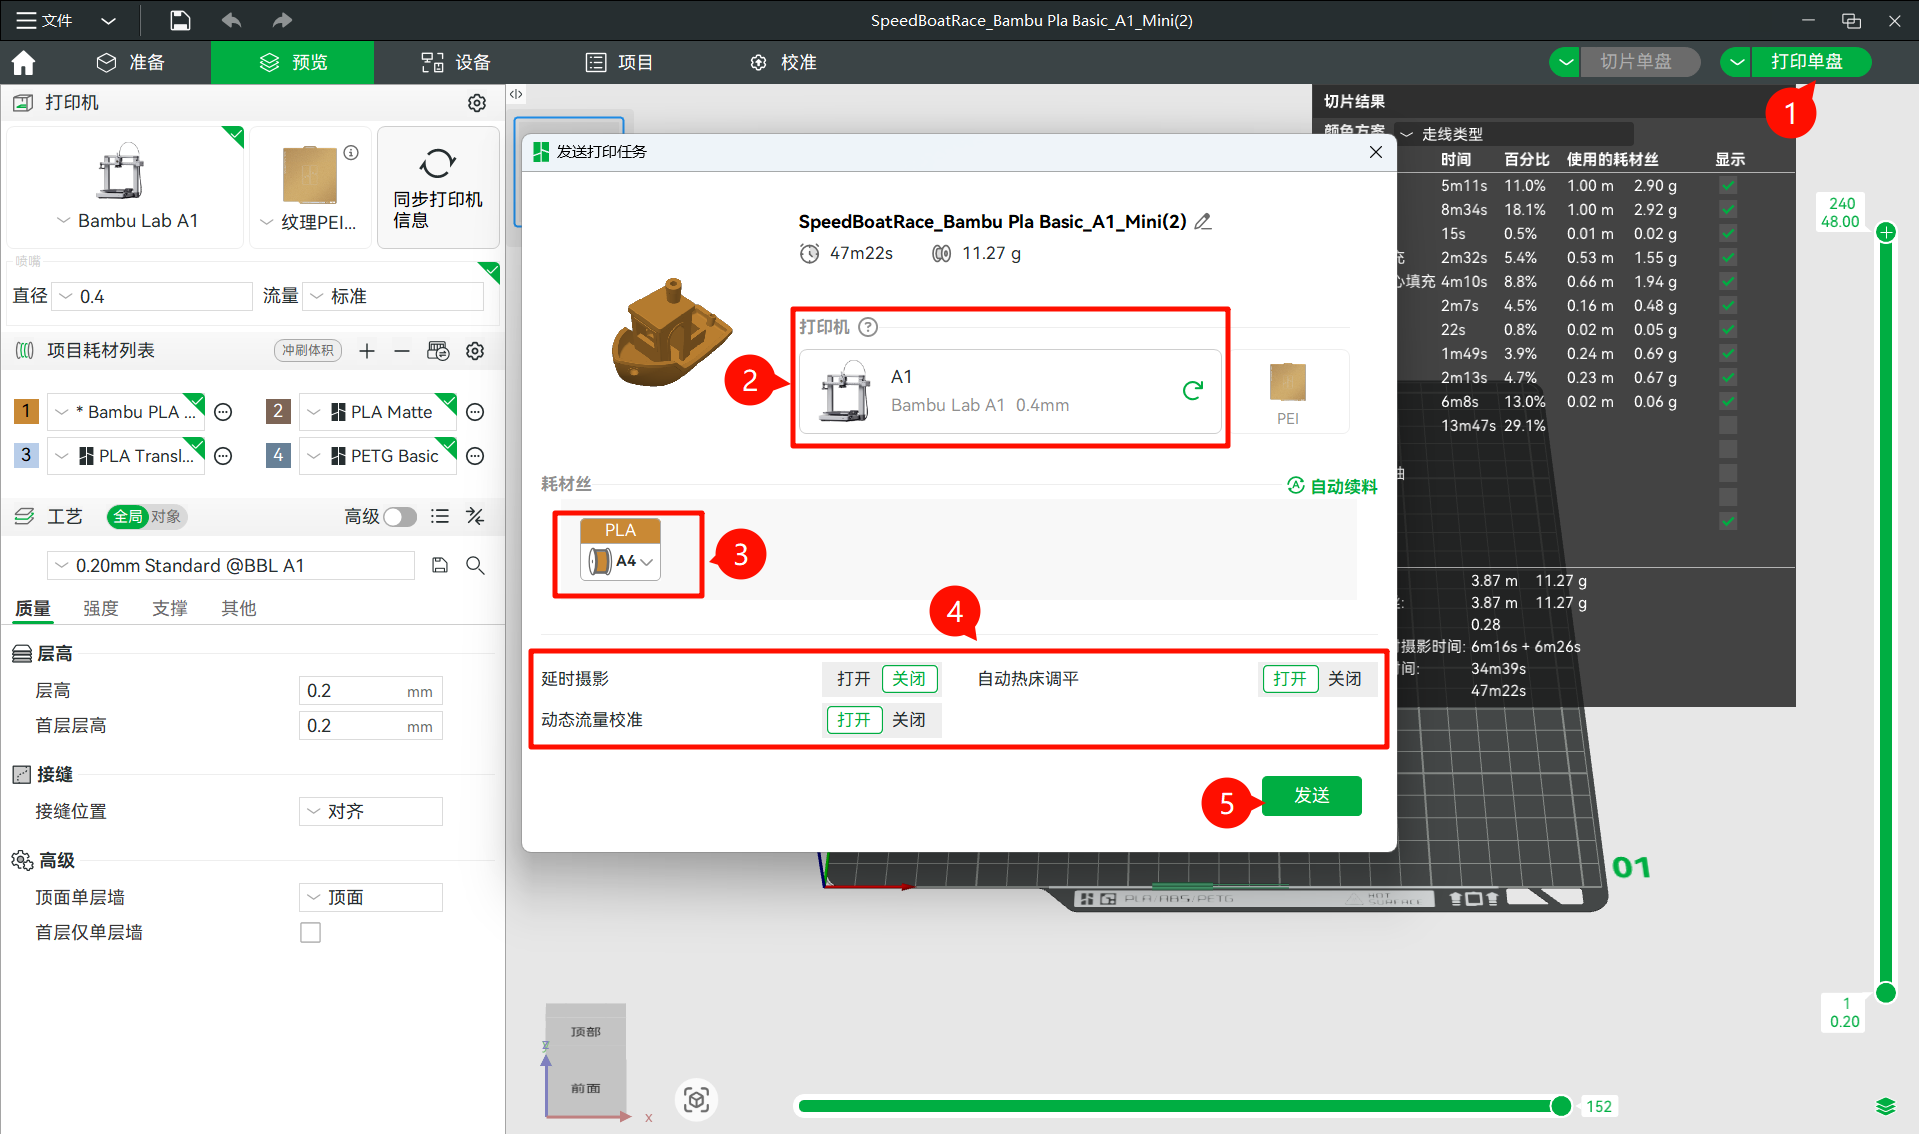Image resolution: width=1919 pixels, height=1134 pixels.
Task: Click top handle of vertical layer slider
Action: [x=1886, y=233]
